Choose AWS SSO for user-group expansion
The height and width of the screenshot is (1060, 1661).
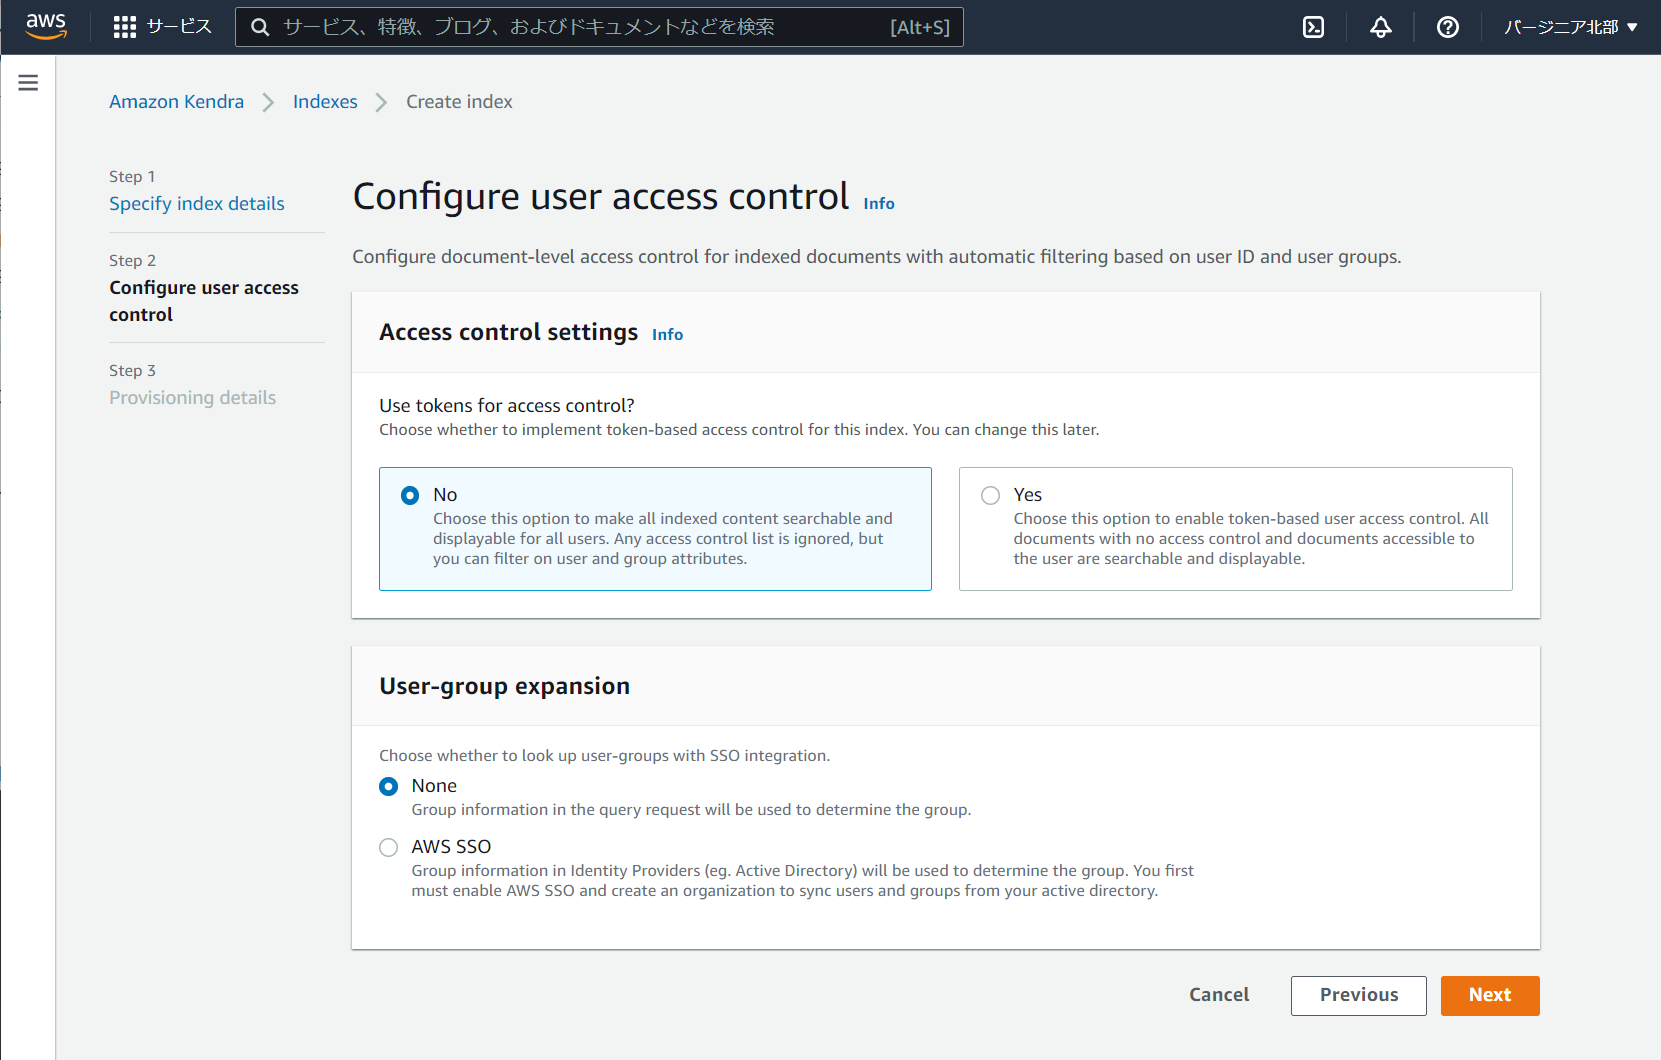[389, 848]
